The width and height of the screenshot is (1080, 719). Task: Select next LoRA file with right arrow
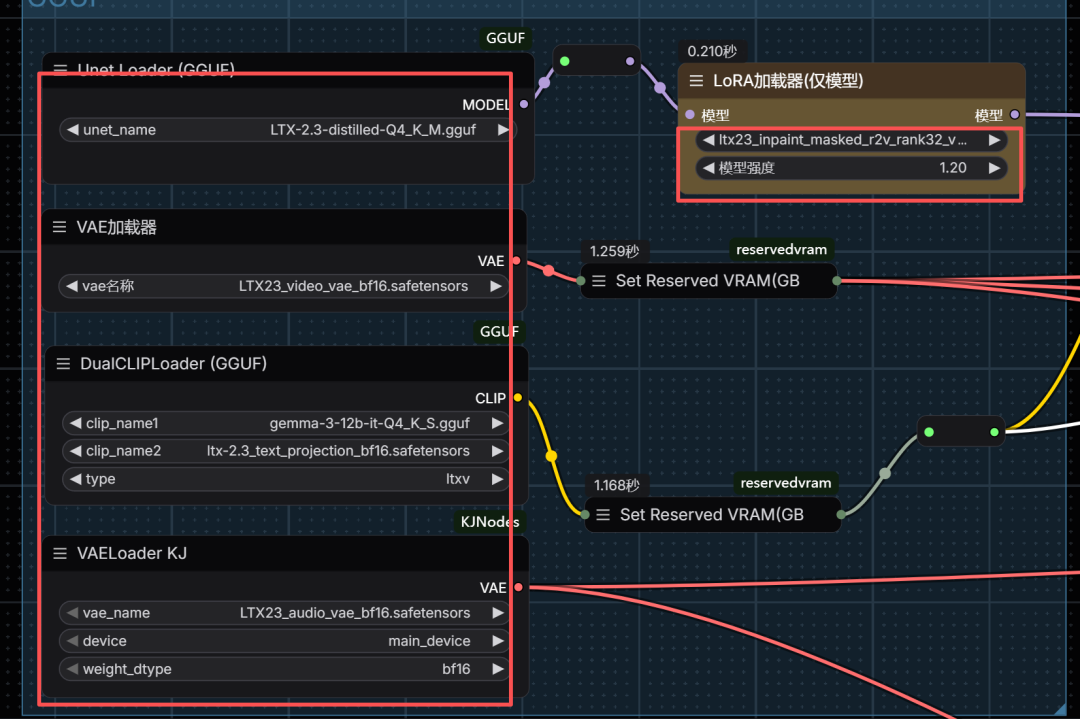click(994, 140)
